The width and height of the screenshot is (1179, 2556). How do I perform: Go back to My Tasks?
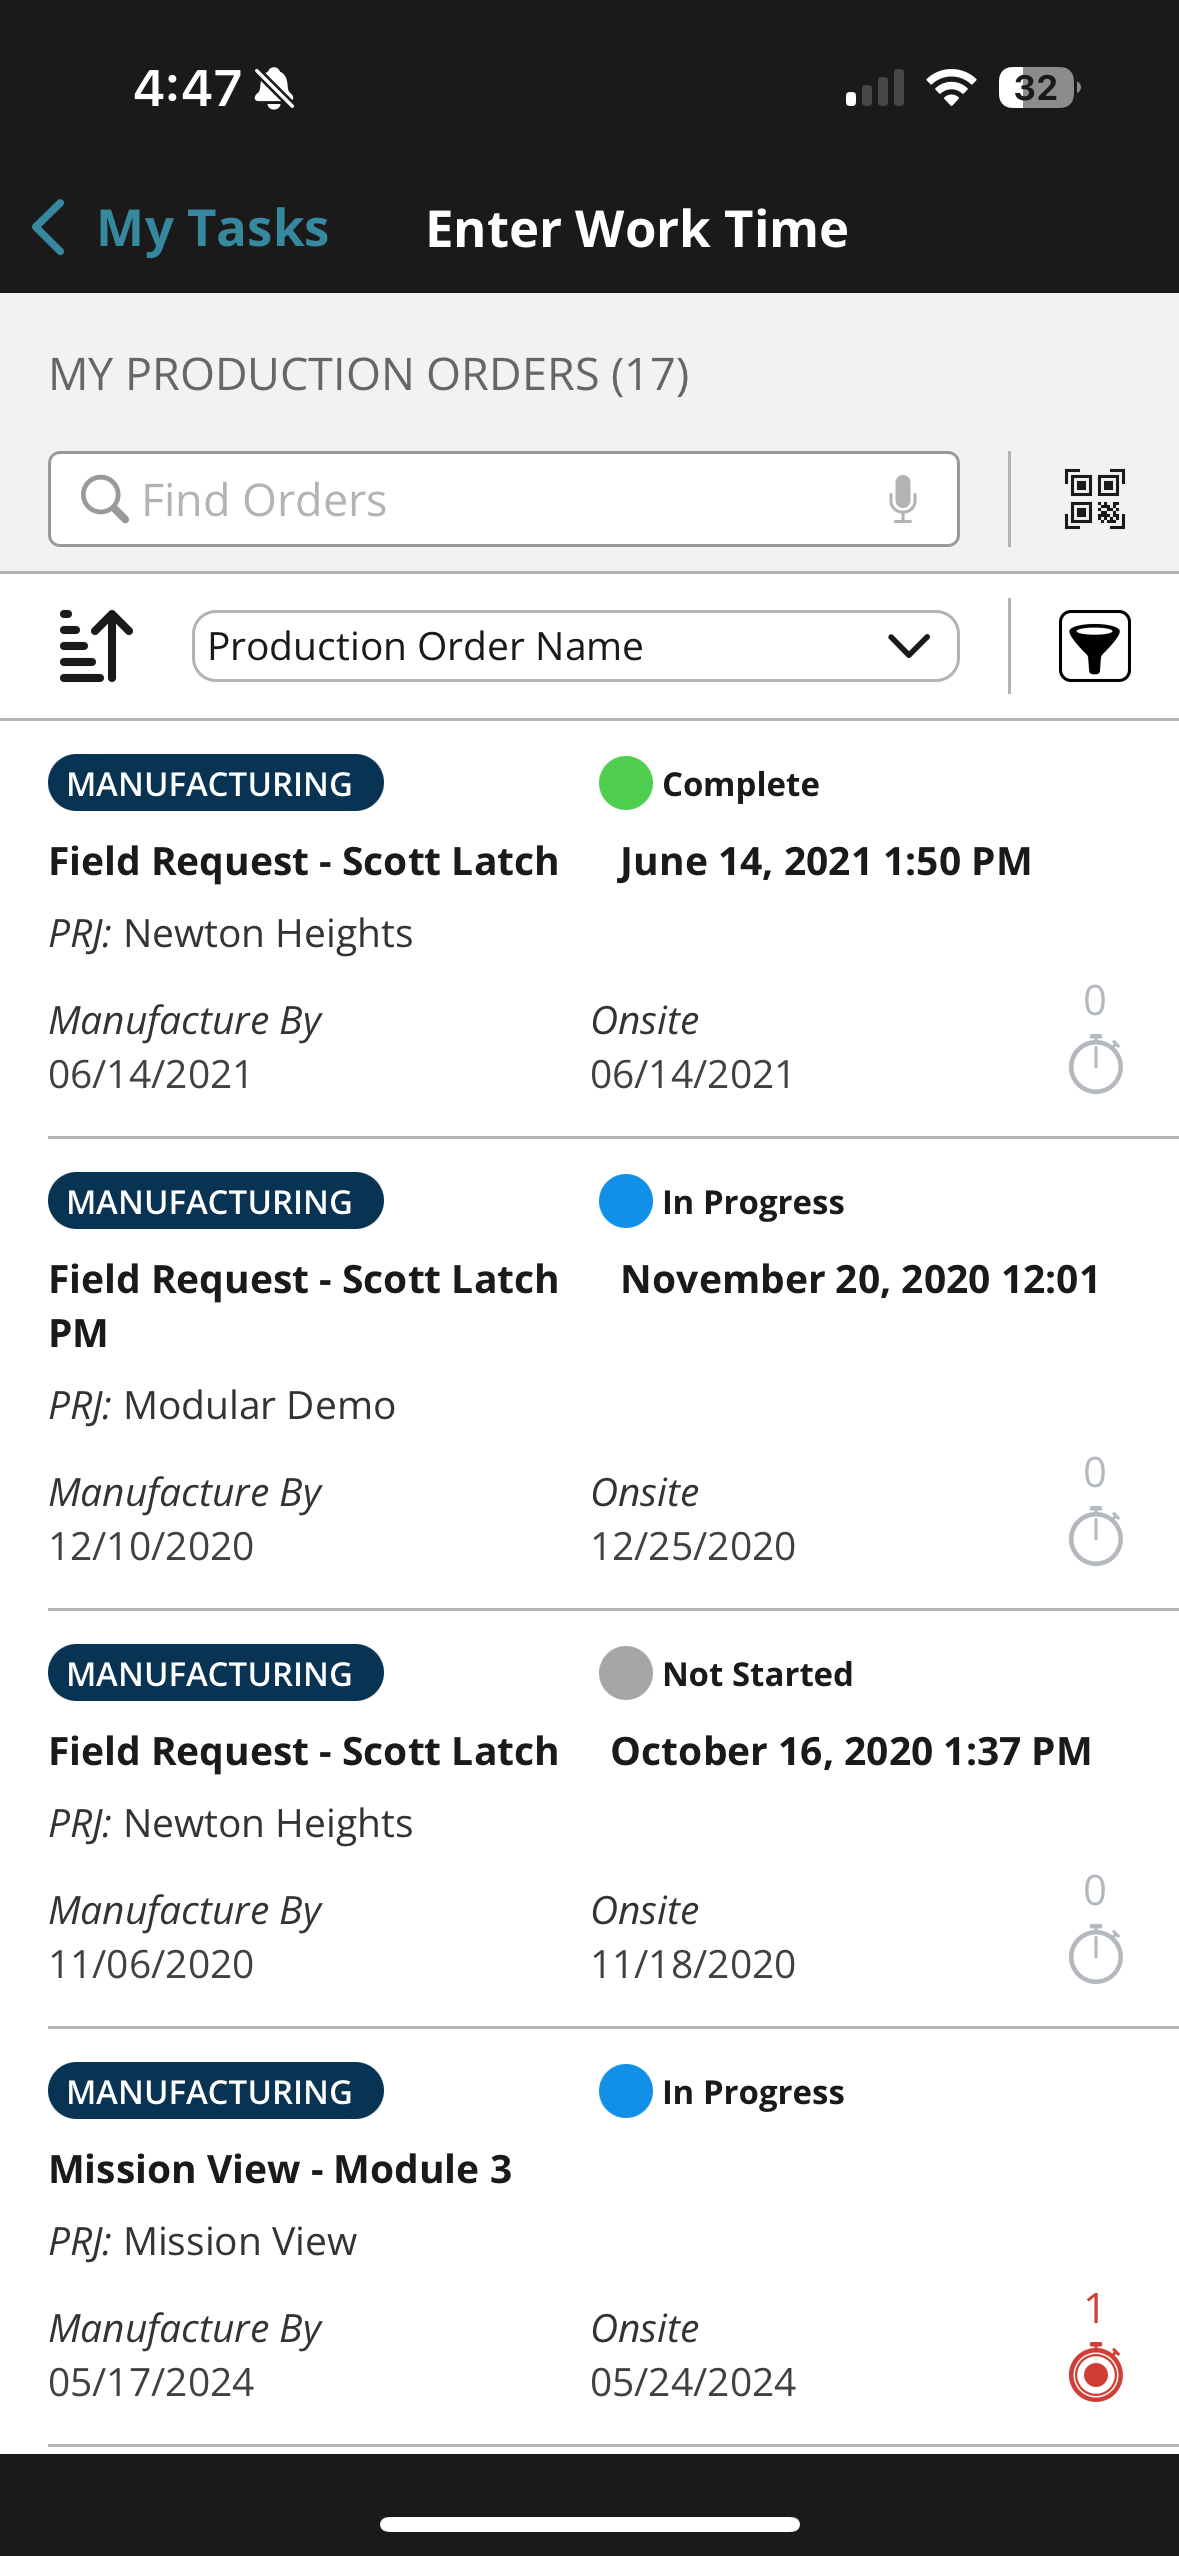click(212, 229)
